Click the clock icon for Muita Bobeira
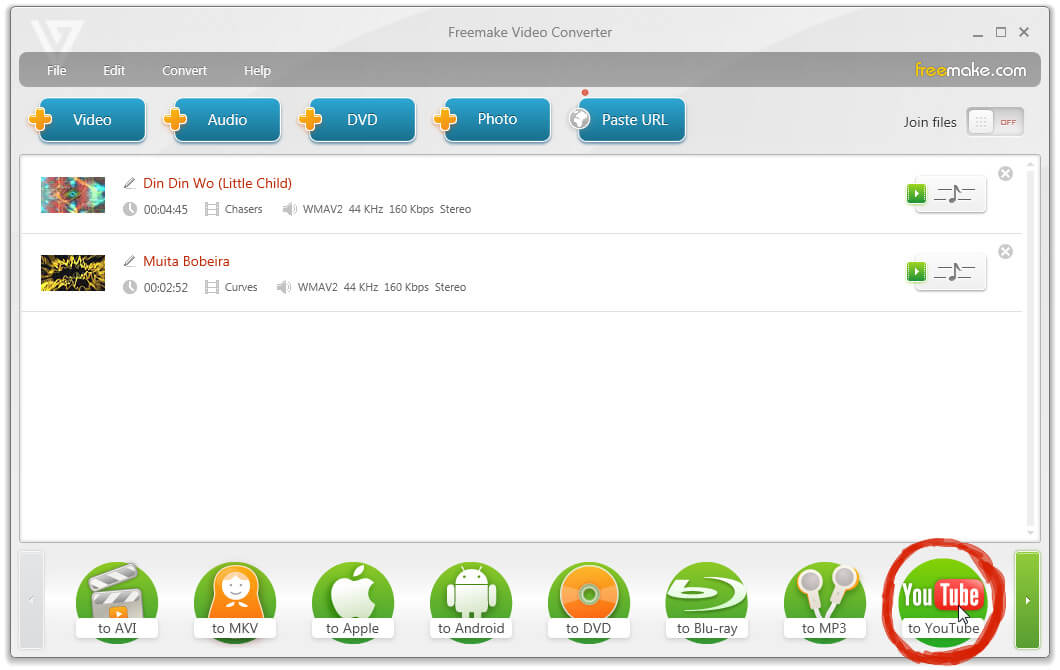Screen dimensions: 1060x670 tap(130, 287)
